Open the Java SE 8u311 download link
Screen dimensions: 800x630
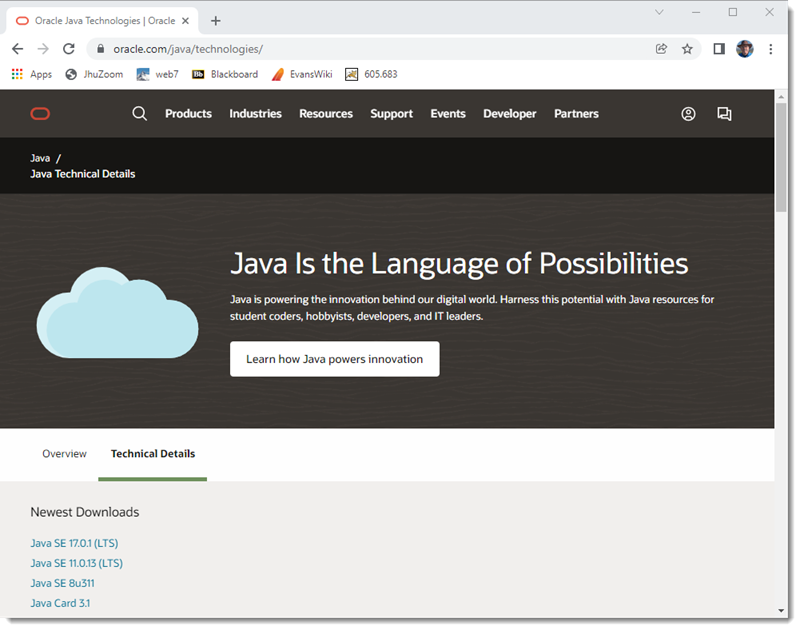pos(62,583)
